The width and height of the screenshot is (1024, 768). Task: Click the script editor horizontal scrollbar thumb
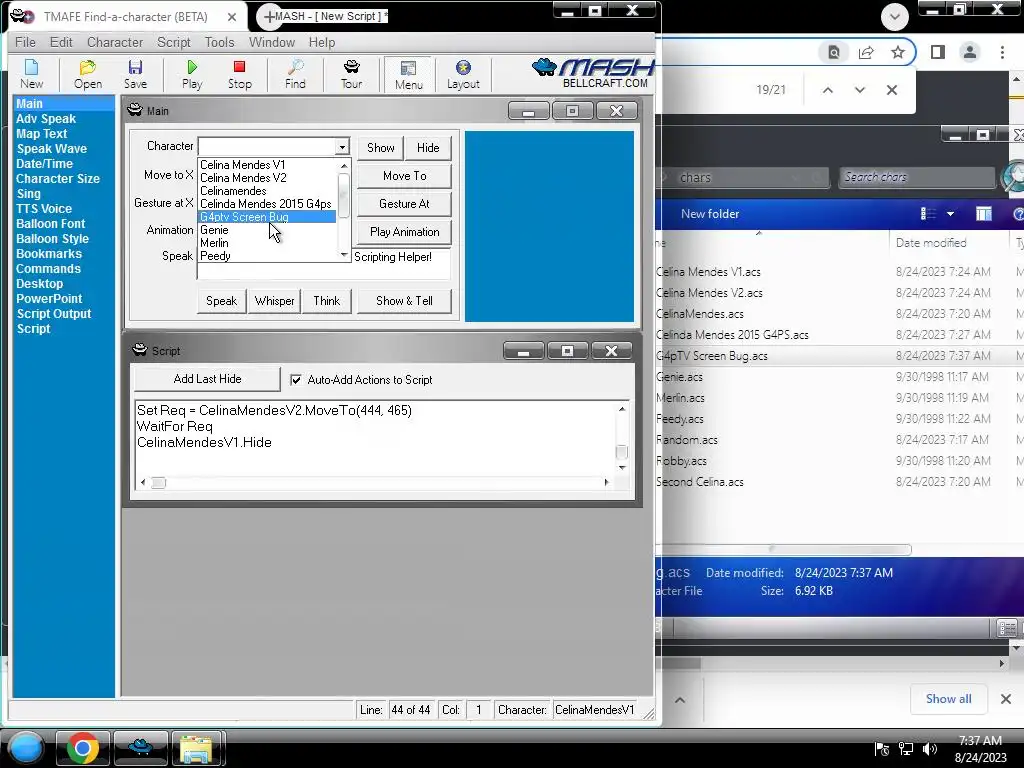pyautogui.click(x=159, y=483)
